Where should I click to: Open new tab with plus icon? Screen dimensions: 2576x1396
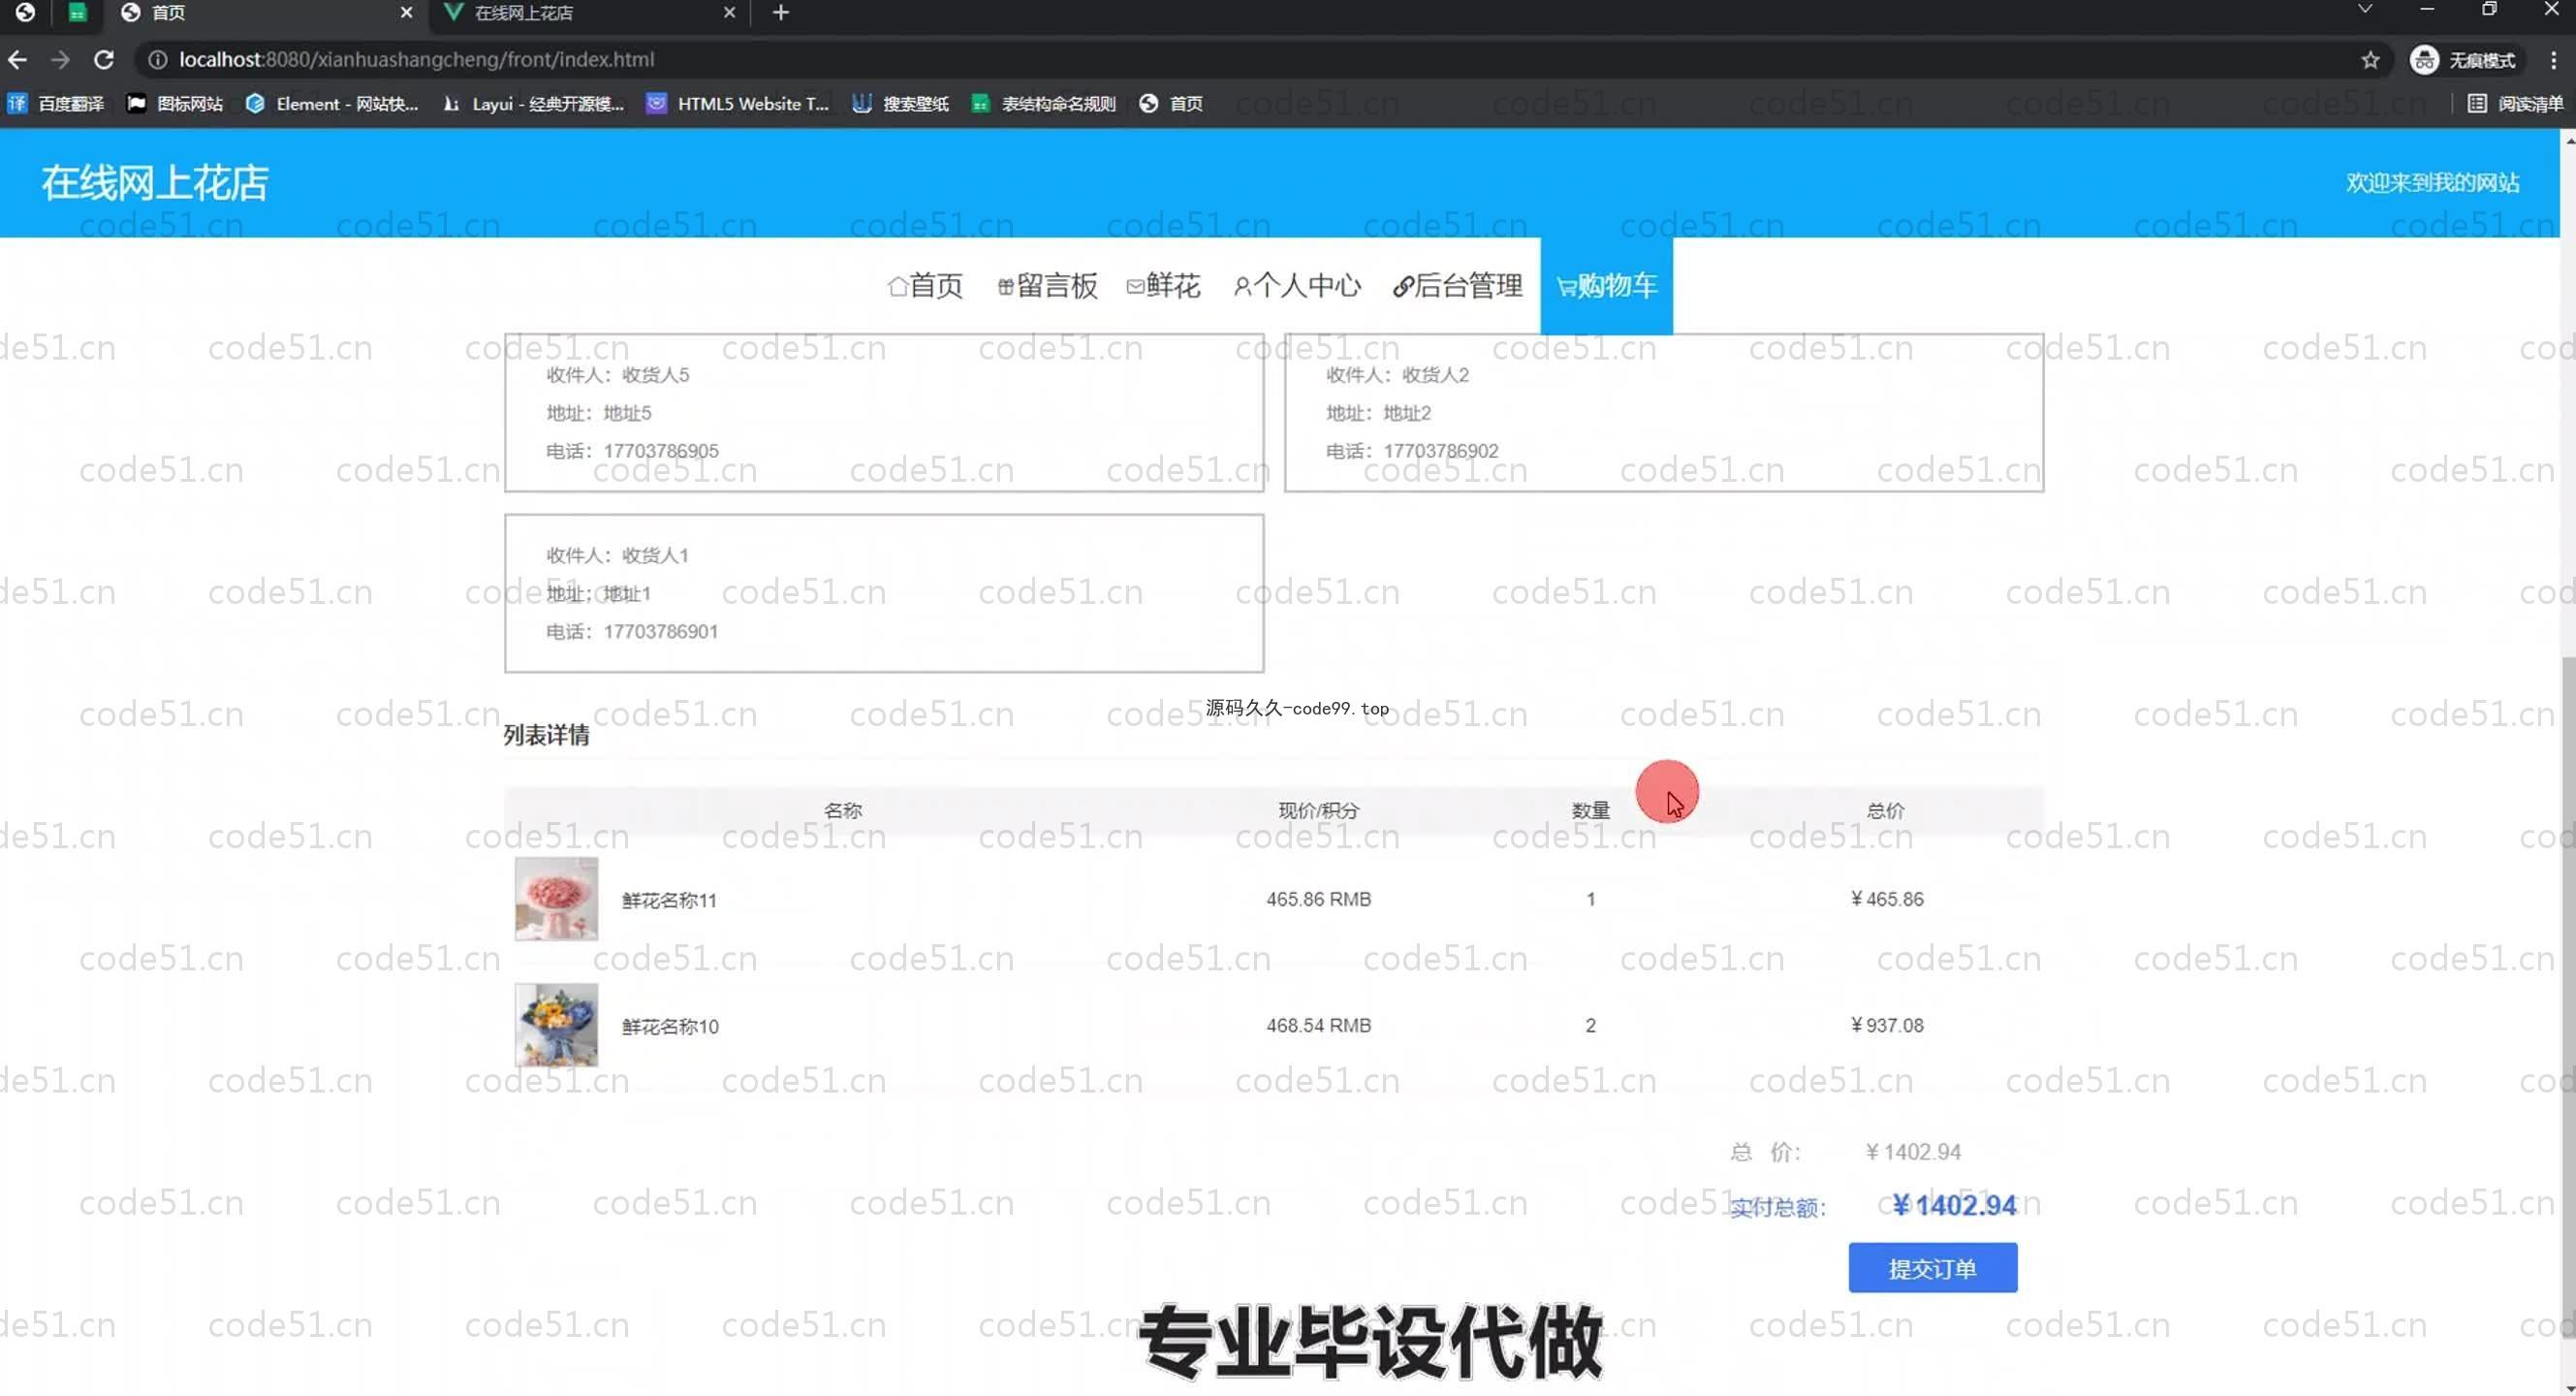pos(781,13)
